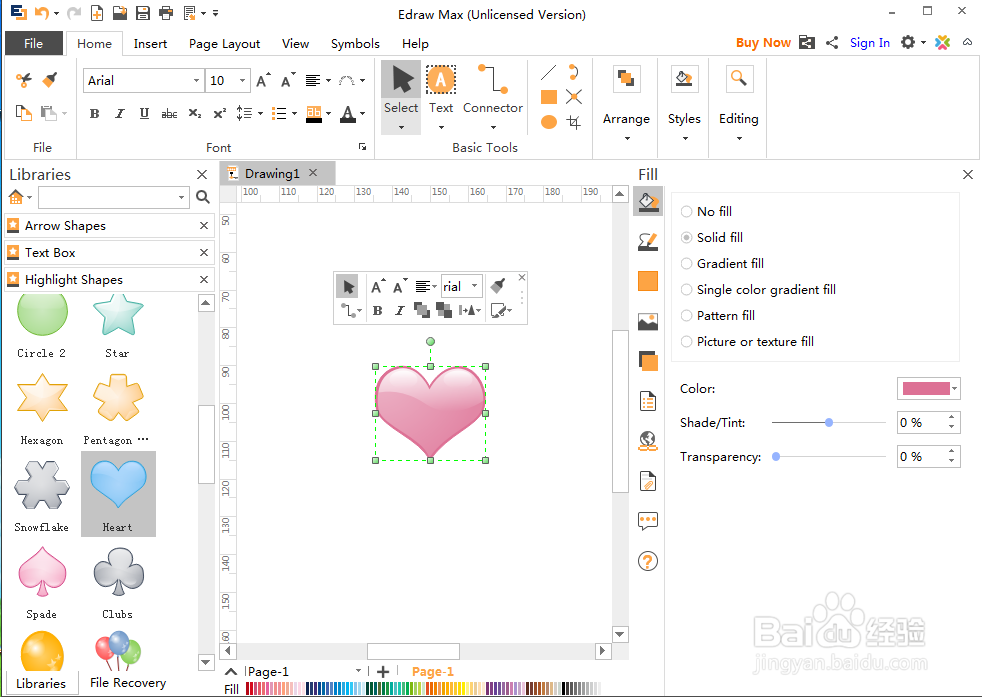Screen dimensions: 982x697
Task: Toggle Underline in the Font ribbon group
Action: coord(144,113)
